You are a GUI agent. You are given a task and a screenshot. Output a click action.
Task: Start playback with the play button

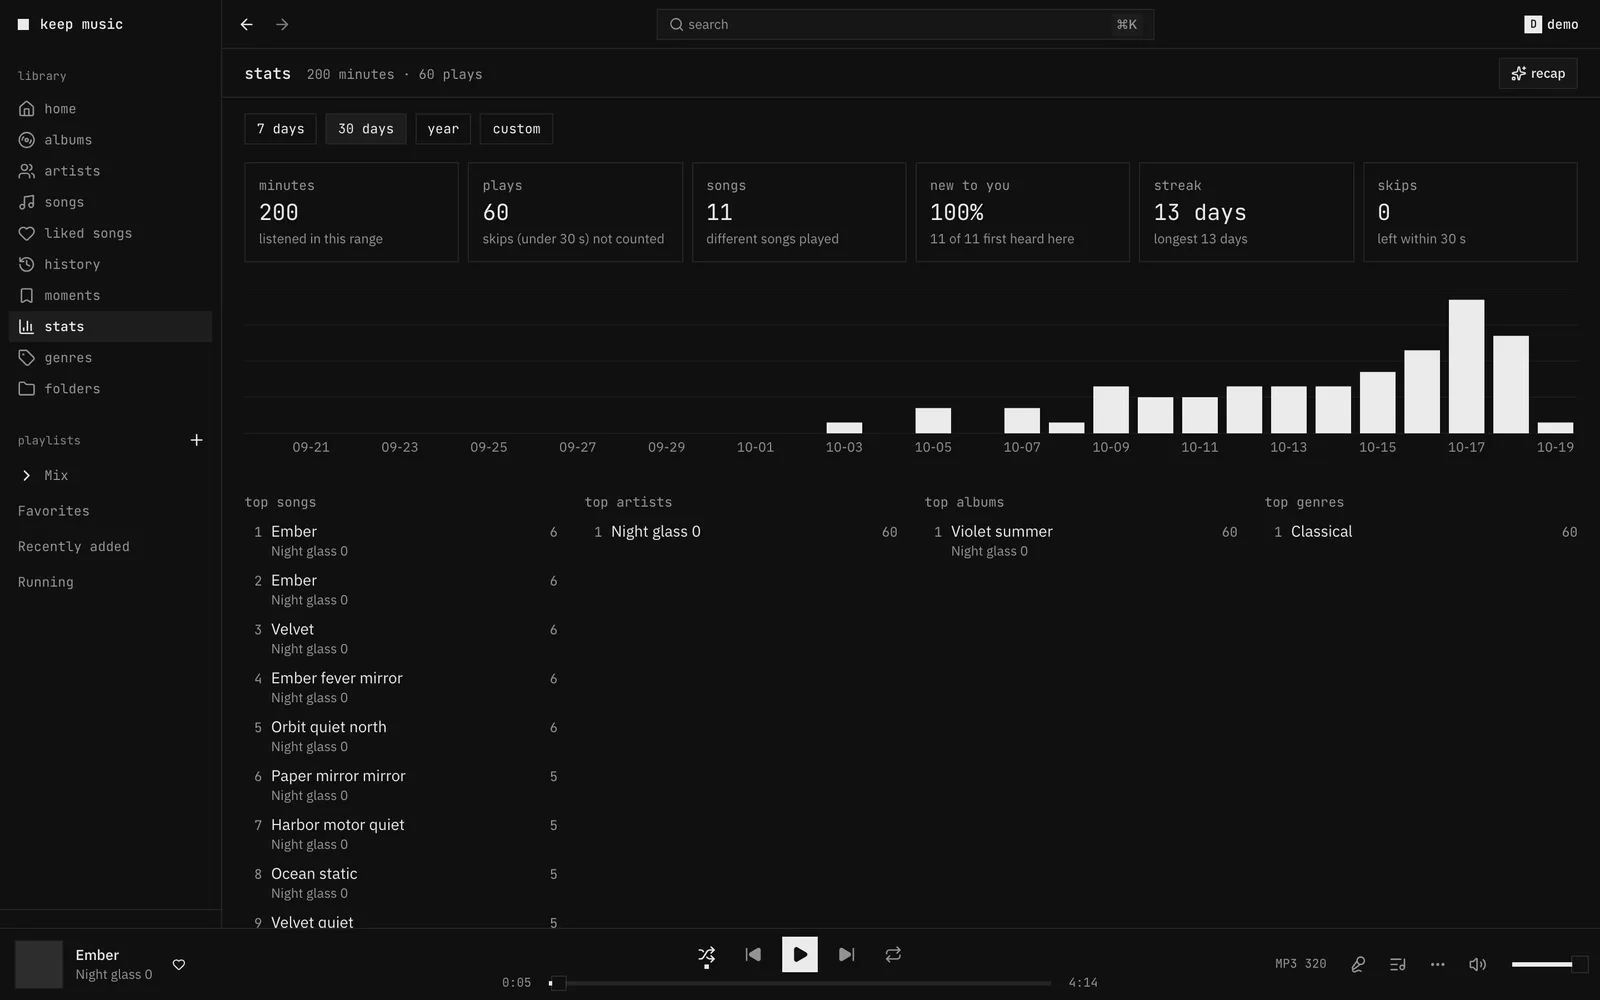800,955
